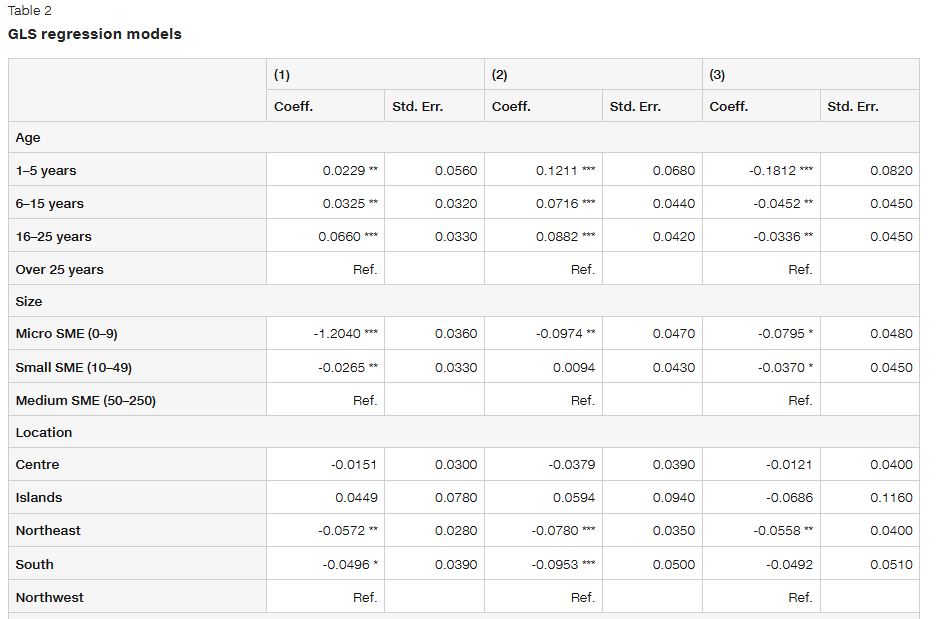Select the '6–15 years' row label

50,204
